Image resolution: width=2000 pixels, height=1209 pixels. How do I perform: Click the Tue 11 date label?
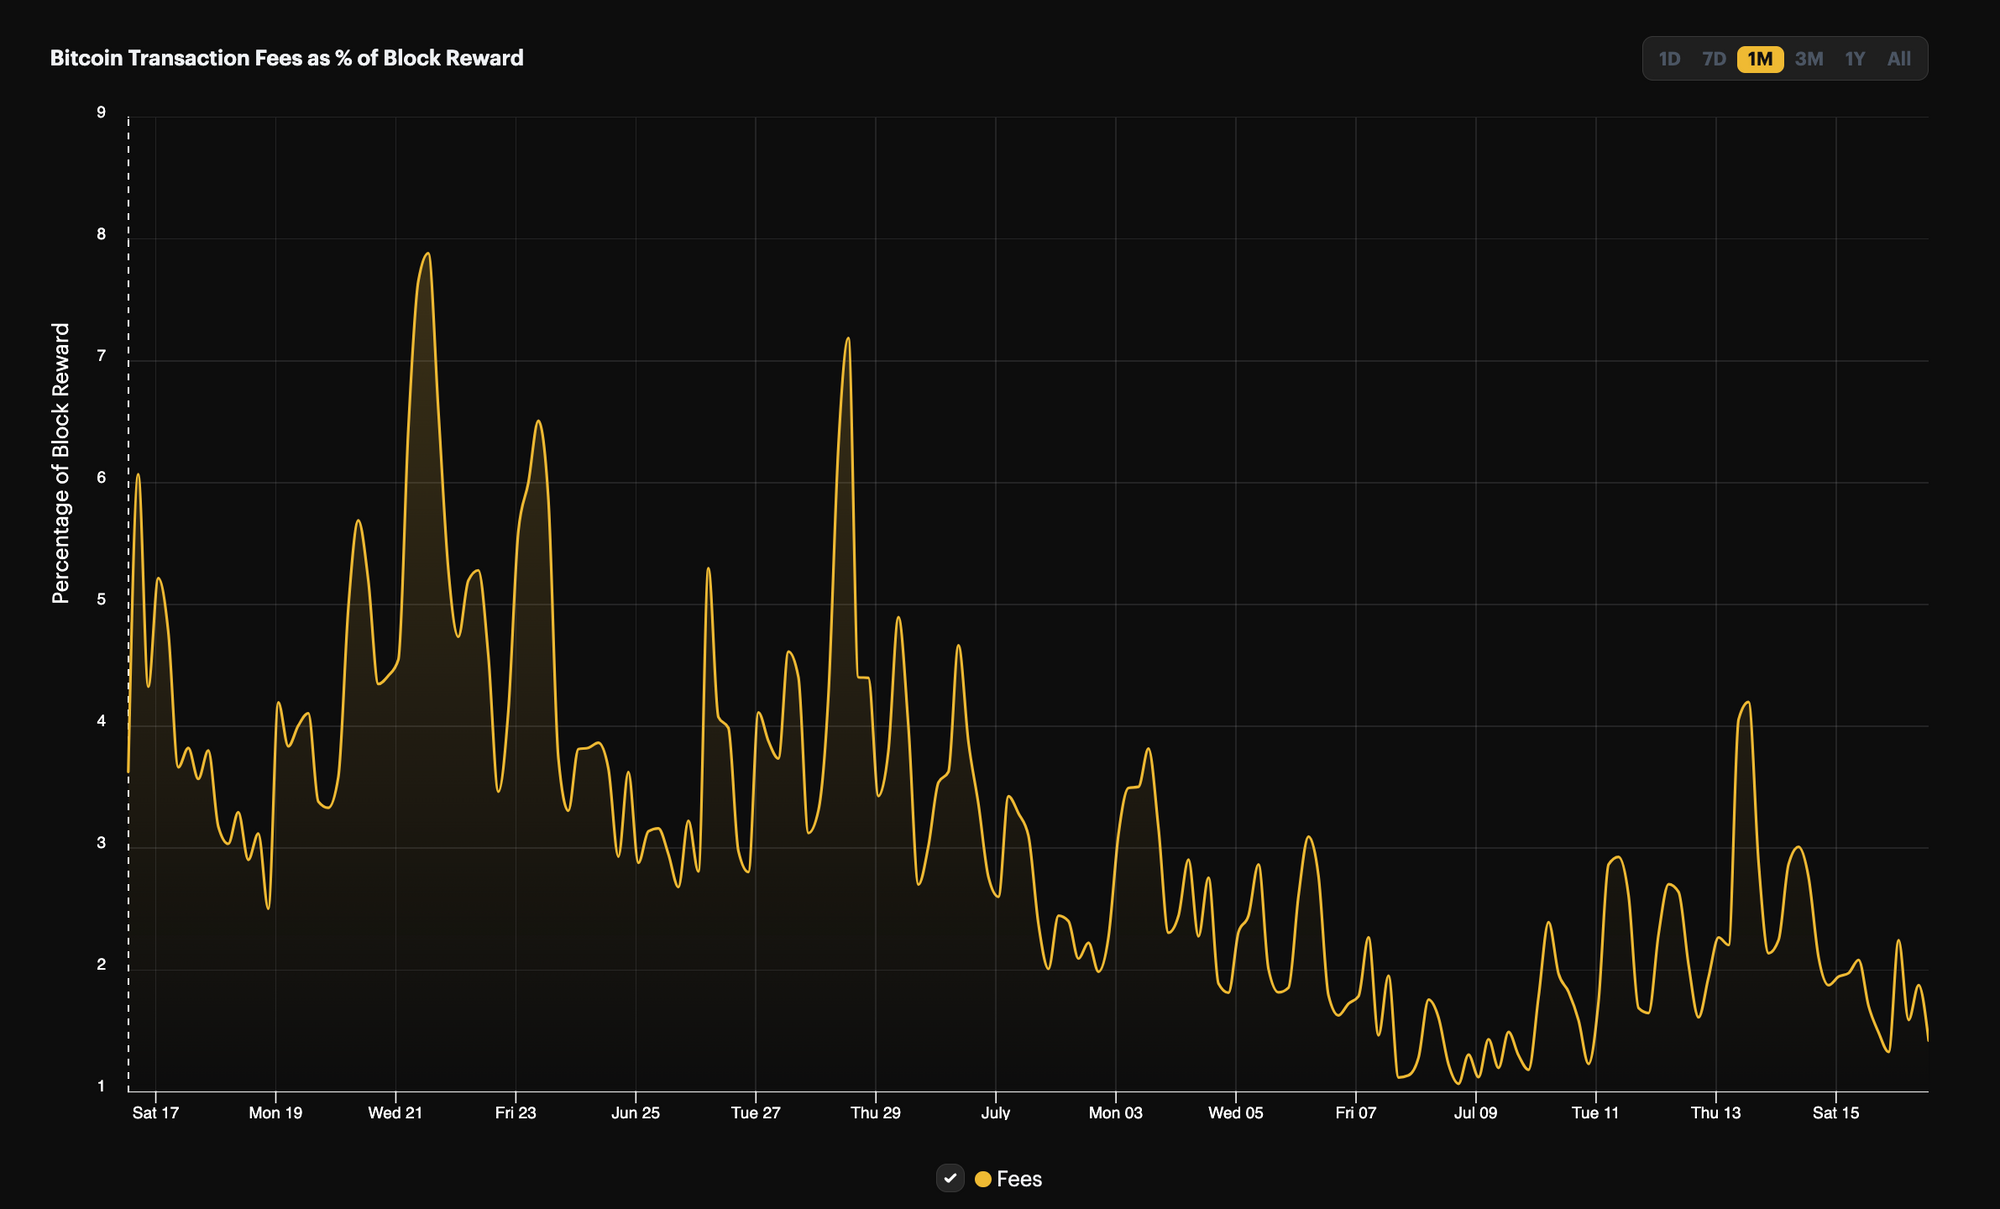point(1596,1113)
